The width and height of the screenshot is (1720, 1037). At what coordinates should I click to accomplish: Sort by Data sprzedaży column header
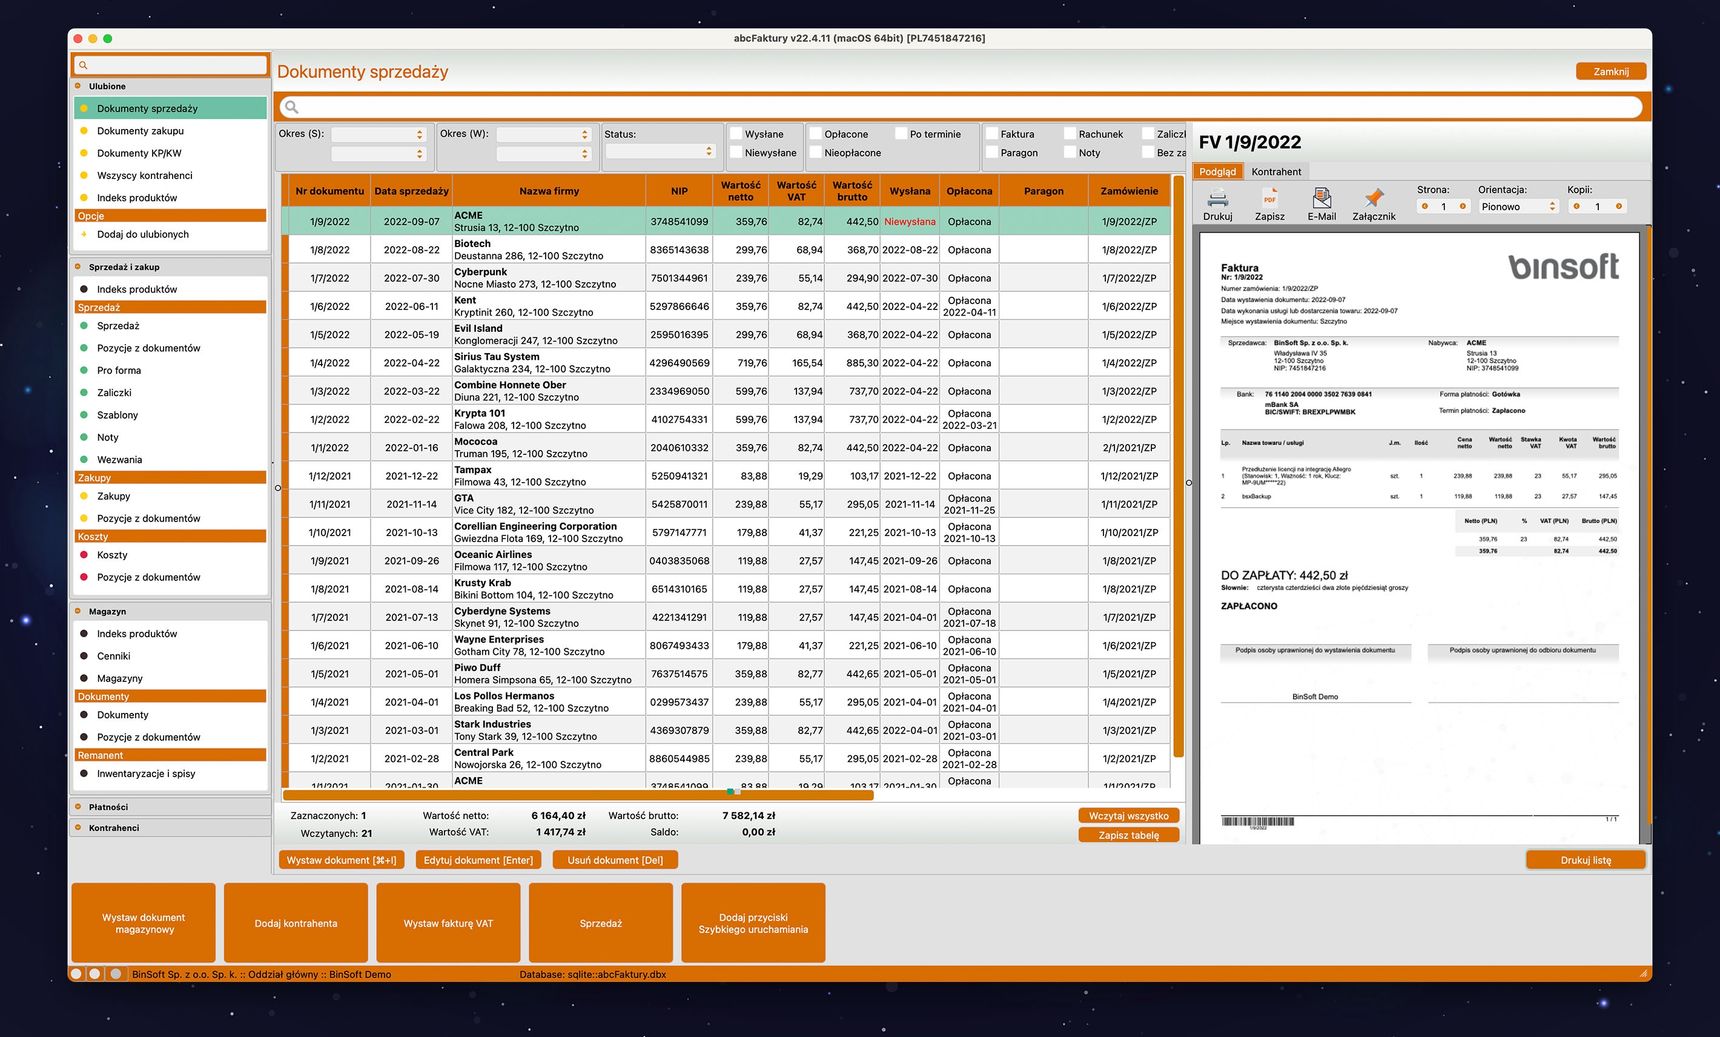tap(411, 191)
